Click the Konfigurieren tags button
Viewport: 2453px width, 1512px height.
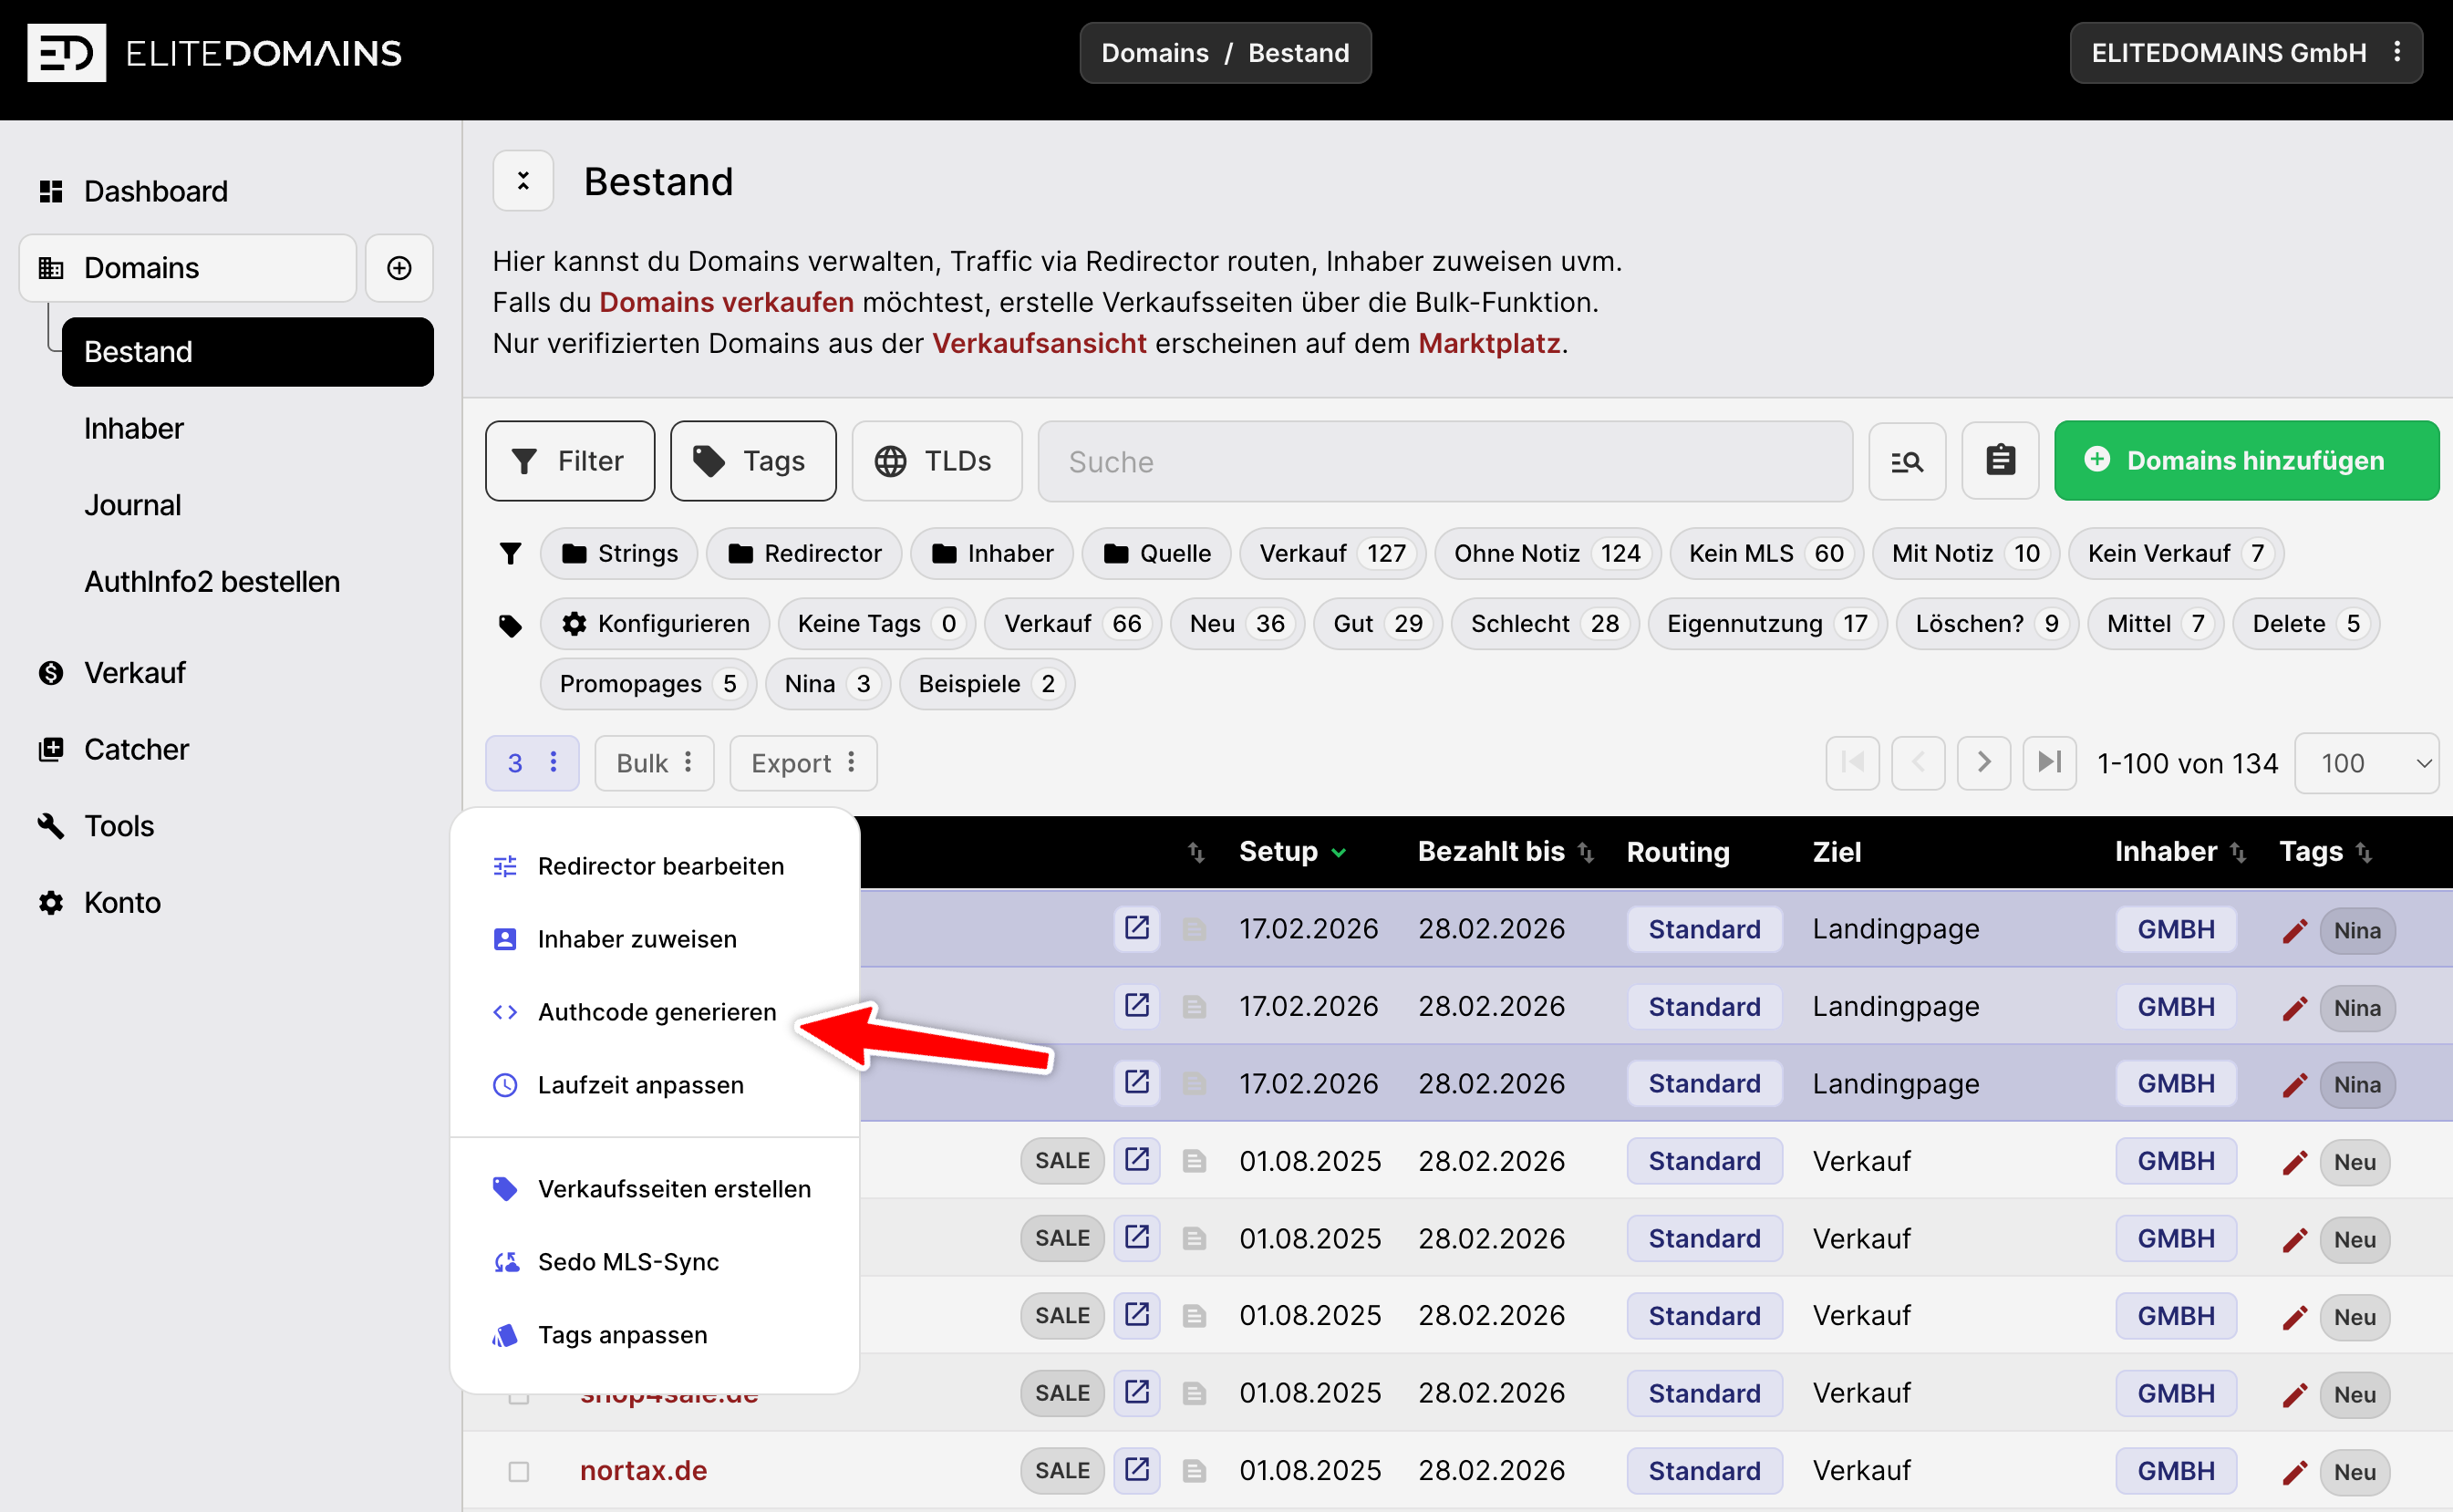(x=654, y=624)
